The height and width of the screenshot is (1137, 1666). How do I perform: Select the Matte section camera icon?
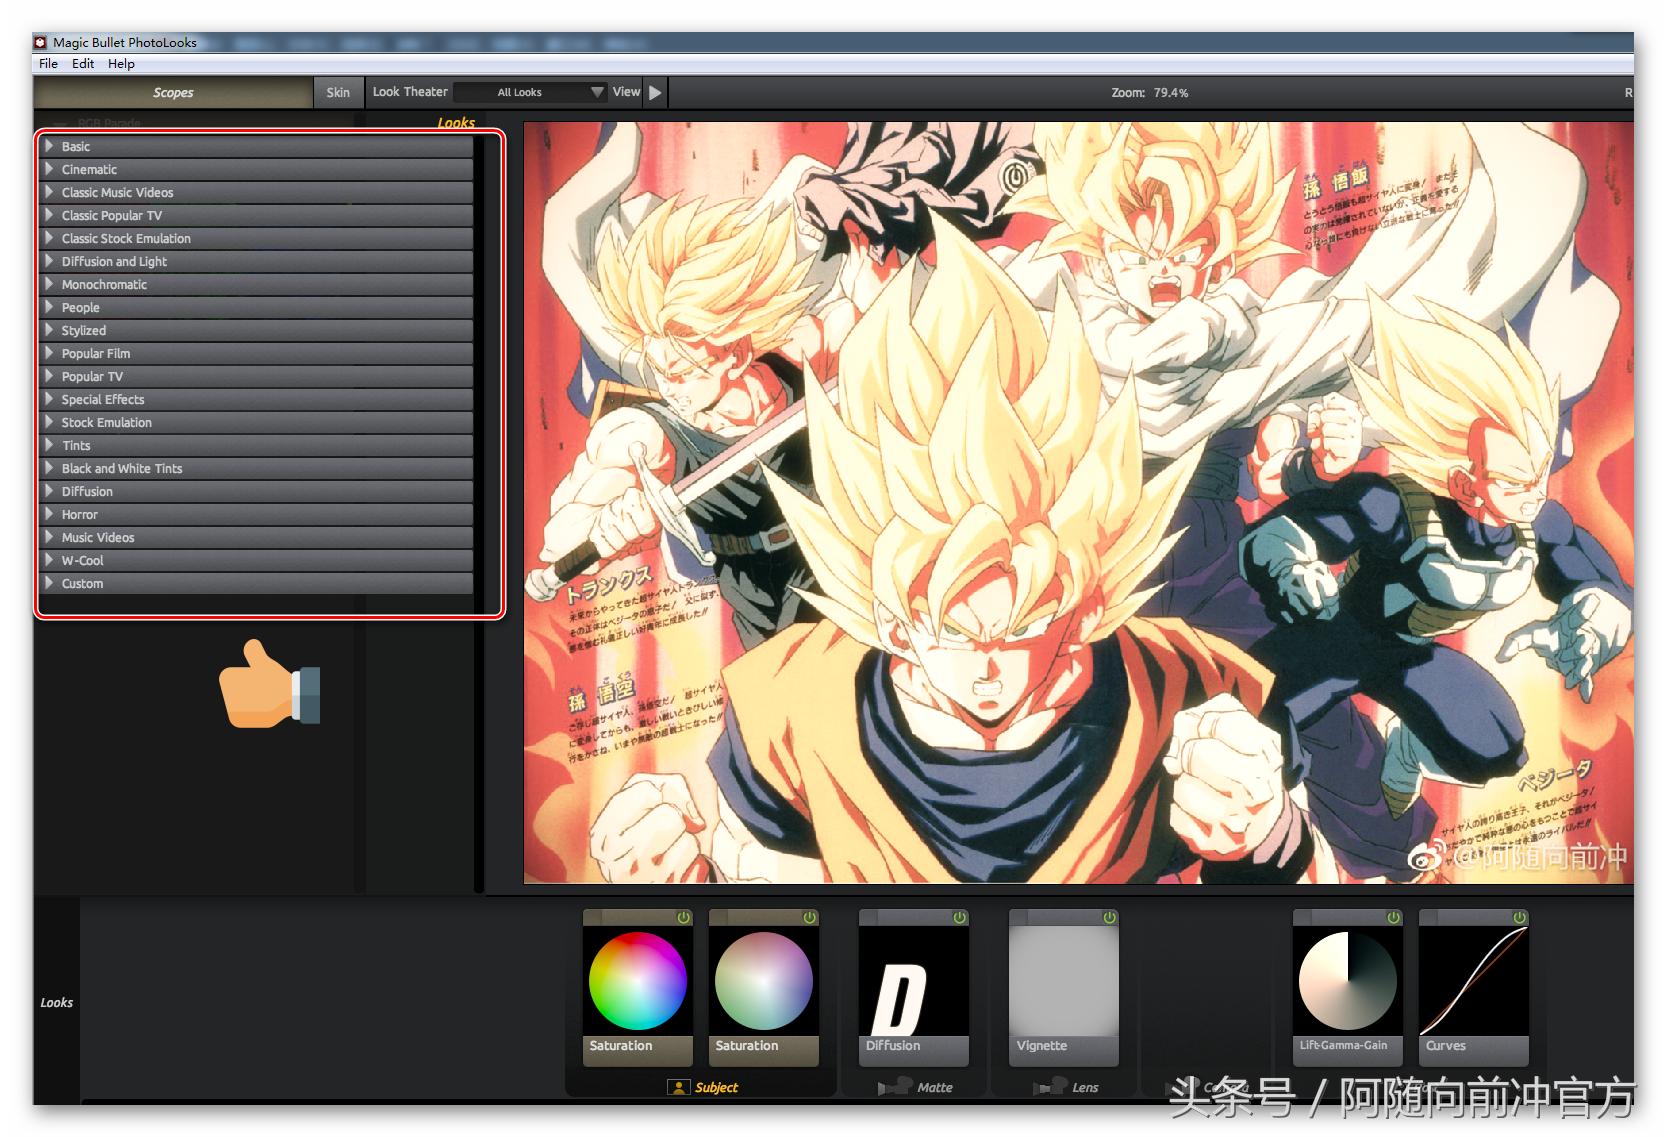895,1087
